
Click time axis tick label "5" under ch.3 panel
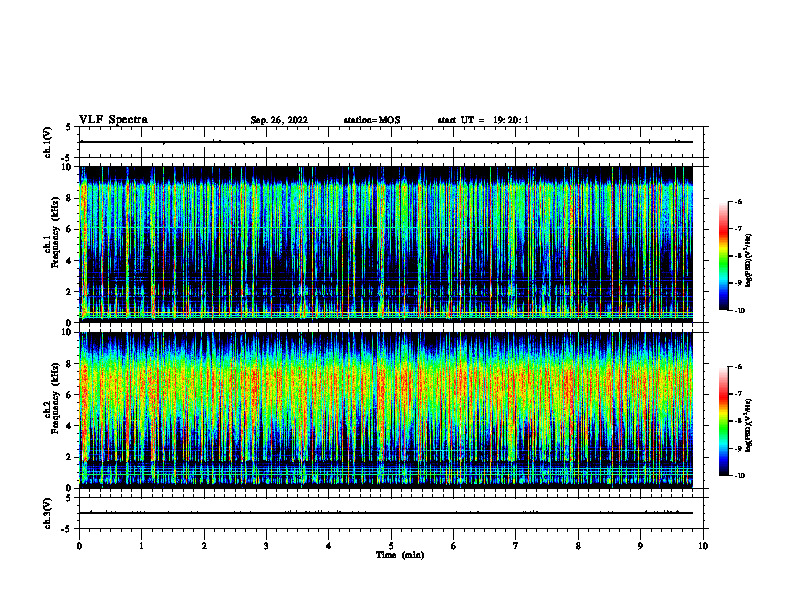coord(391,546)
